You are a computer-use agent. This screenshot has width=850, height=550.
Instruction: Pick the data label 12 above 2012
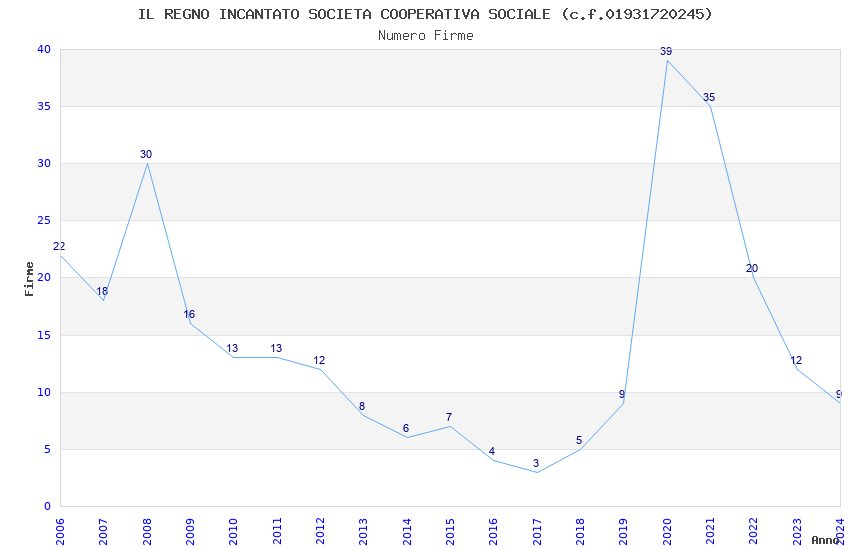click(319, 360)
